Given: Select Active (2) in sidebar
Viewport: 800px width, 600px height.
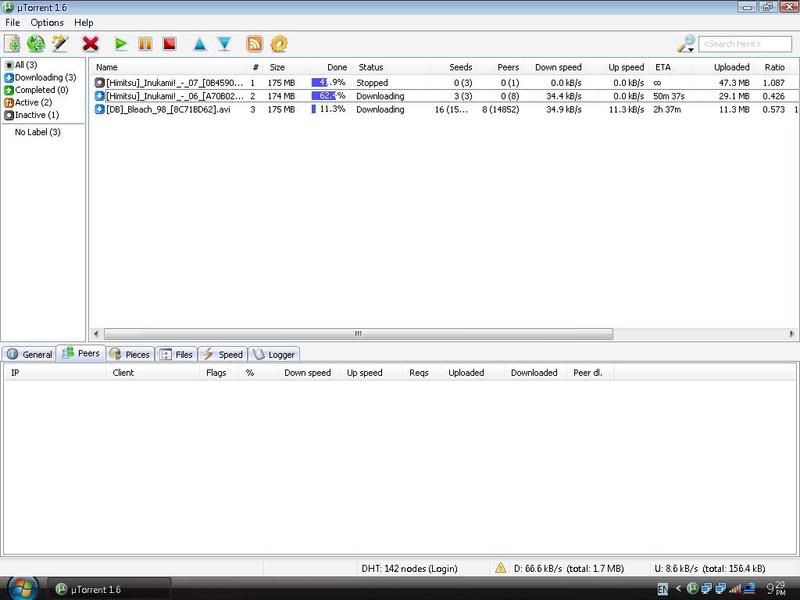Looking at the screenshot, I should tap(28, 103).
